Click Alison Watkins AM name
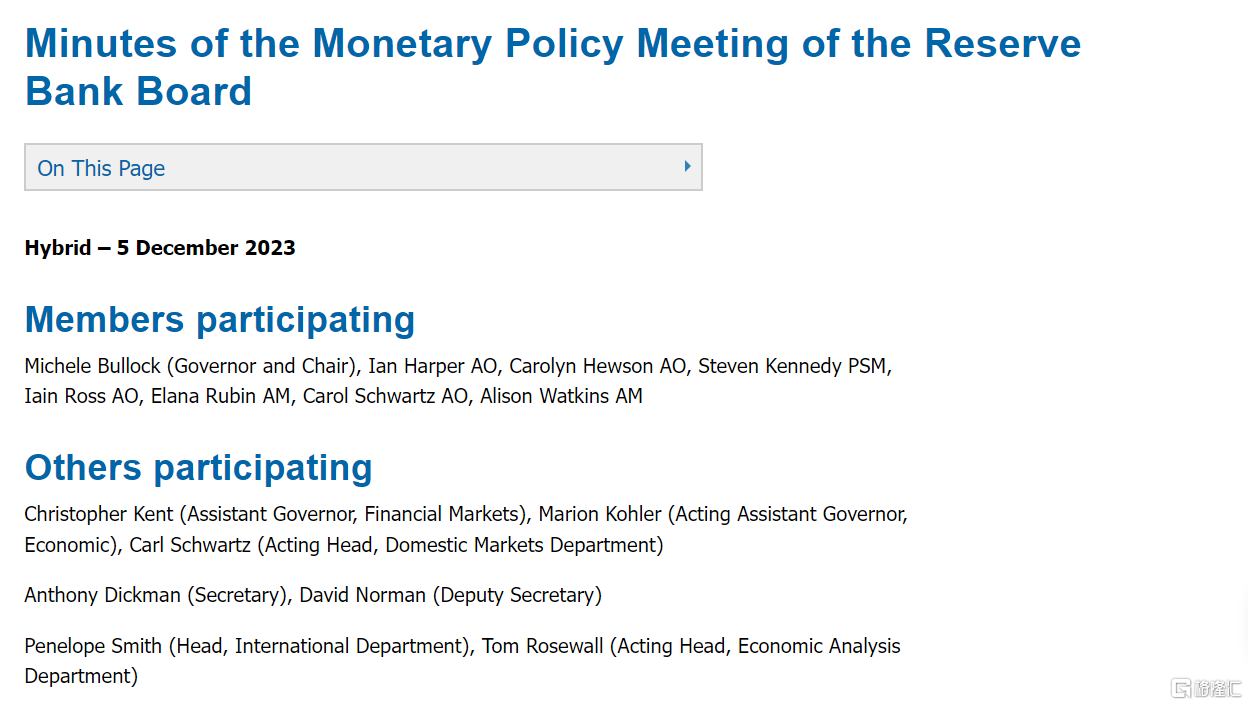The width and height of the screenshot is (1248, 706). [561, 396]
